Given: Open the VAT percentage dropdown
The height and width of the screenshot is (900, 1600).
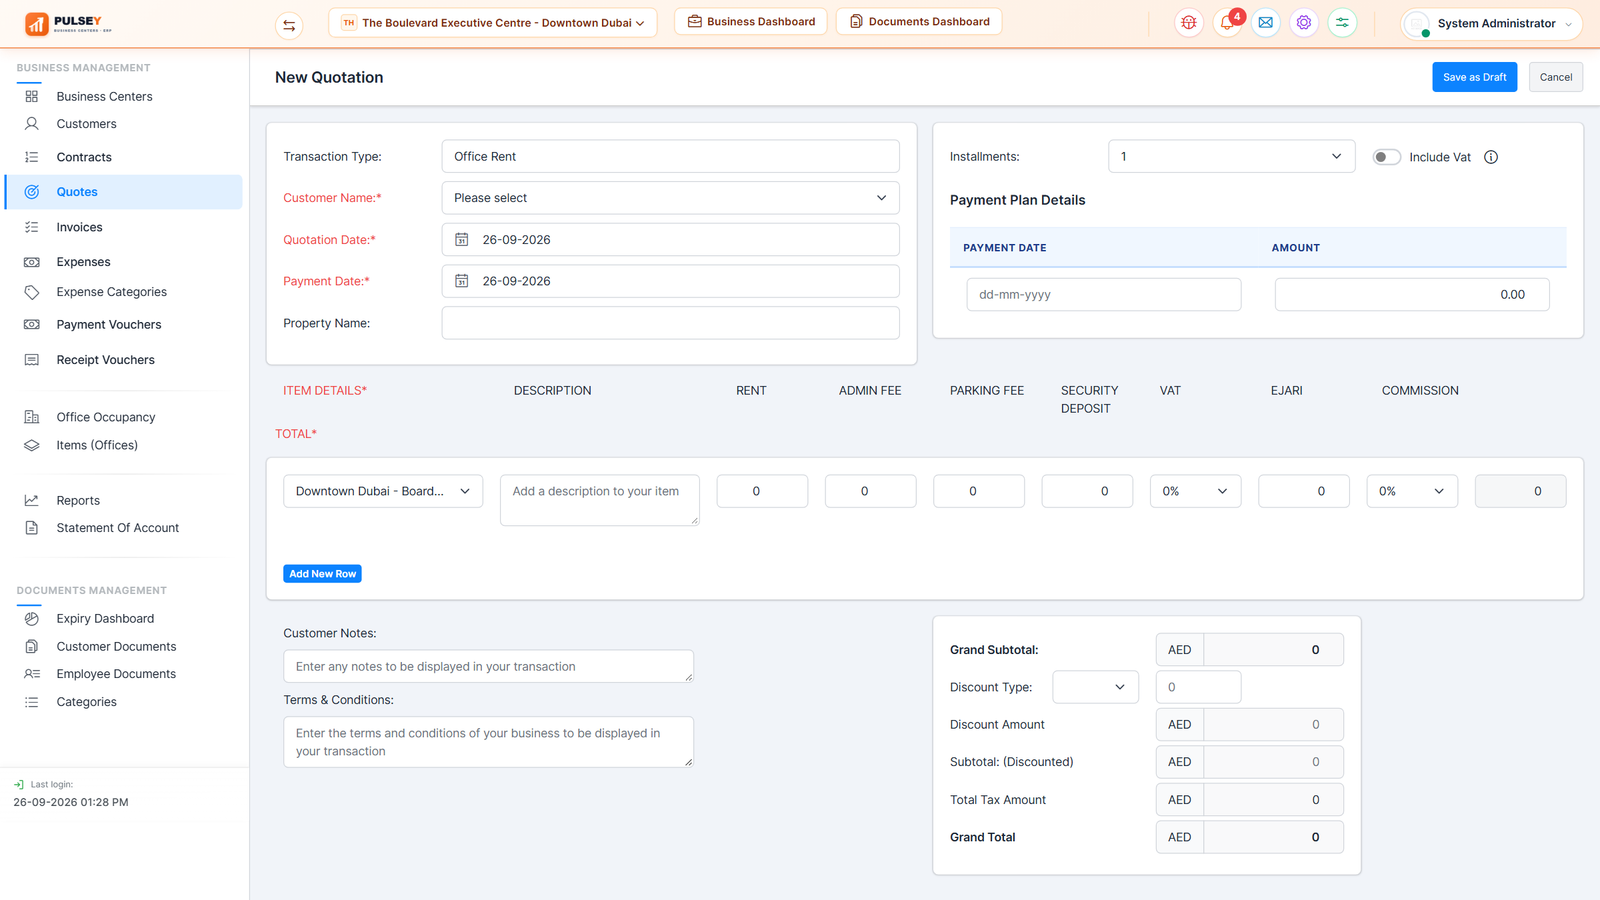Looking at the screenshot, I should 1195,491.
